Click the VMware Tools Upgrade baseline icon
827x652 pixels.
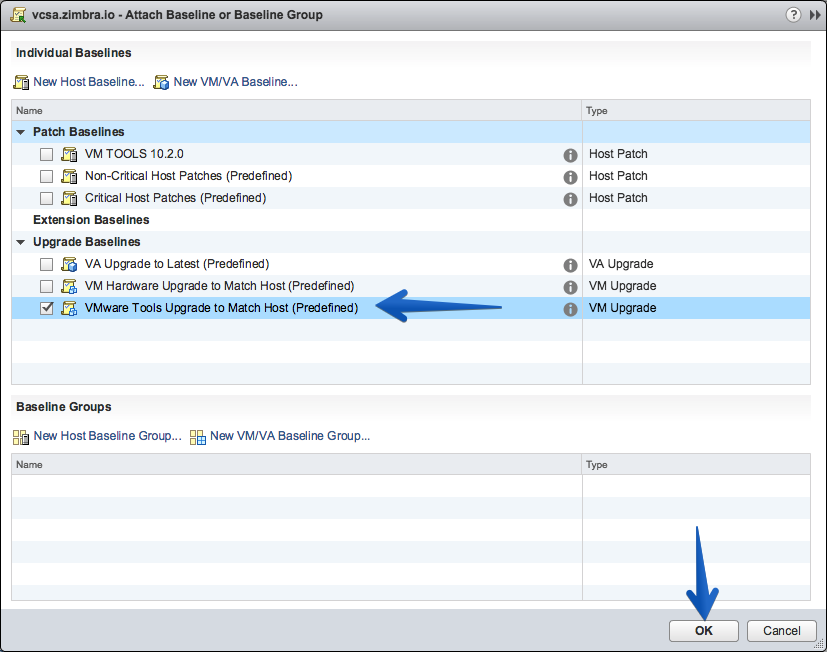click(x=69, y=309)
